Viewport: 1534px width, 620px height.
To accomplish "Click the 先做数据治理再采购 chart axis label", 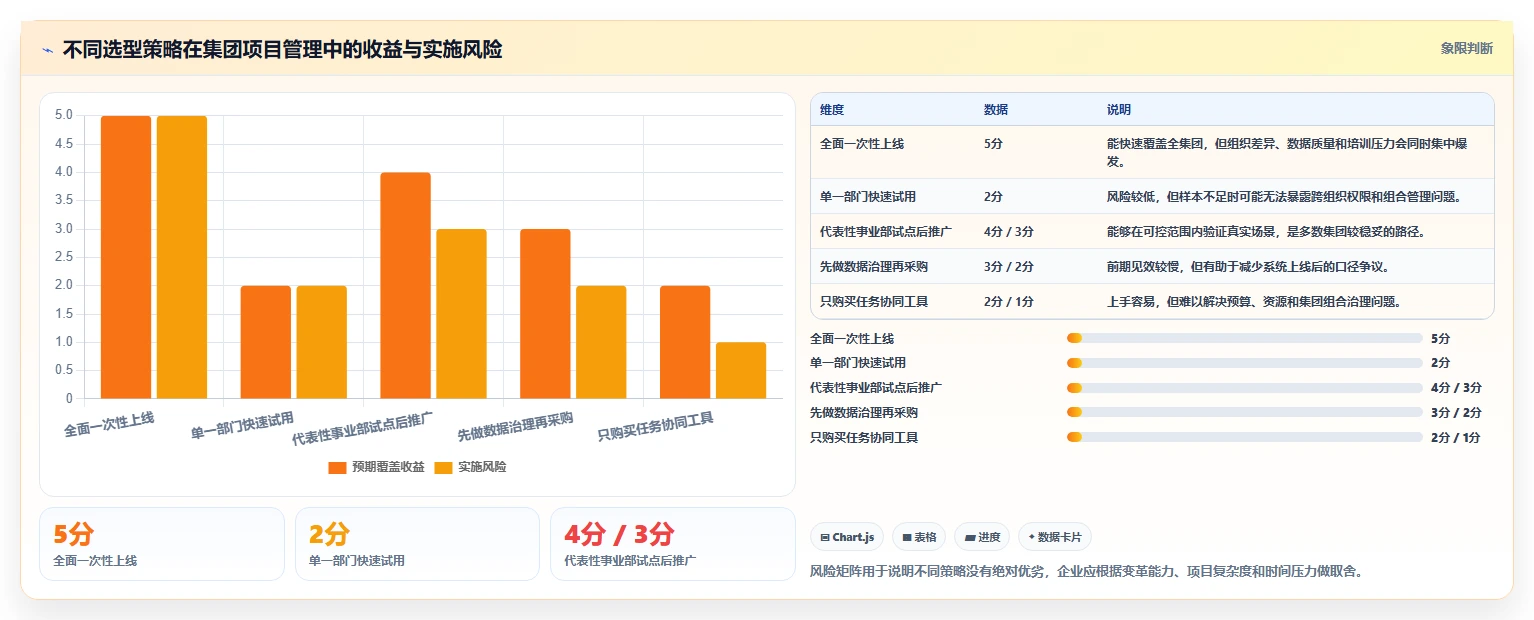I will pos(516,427).
